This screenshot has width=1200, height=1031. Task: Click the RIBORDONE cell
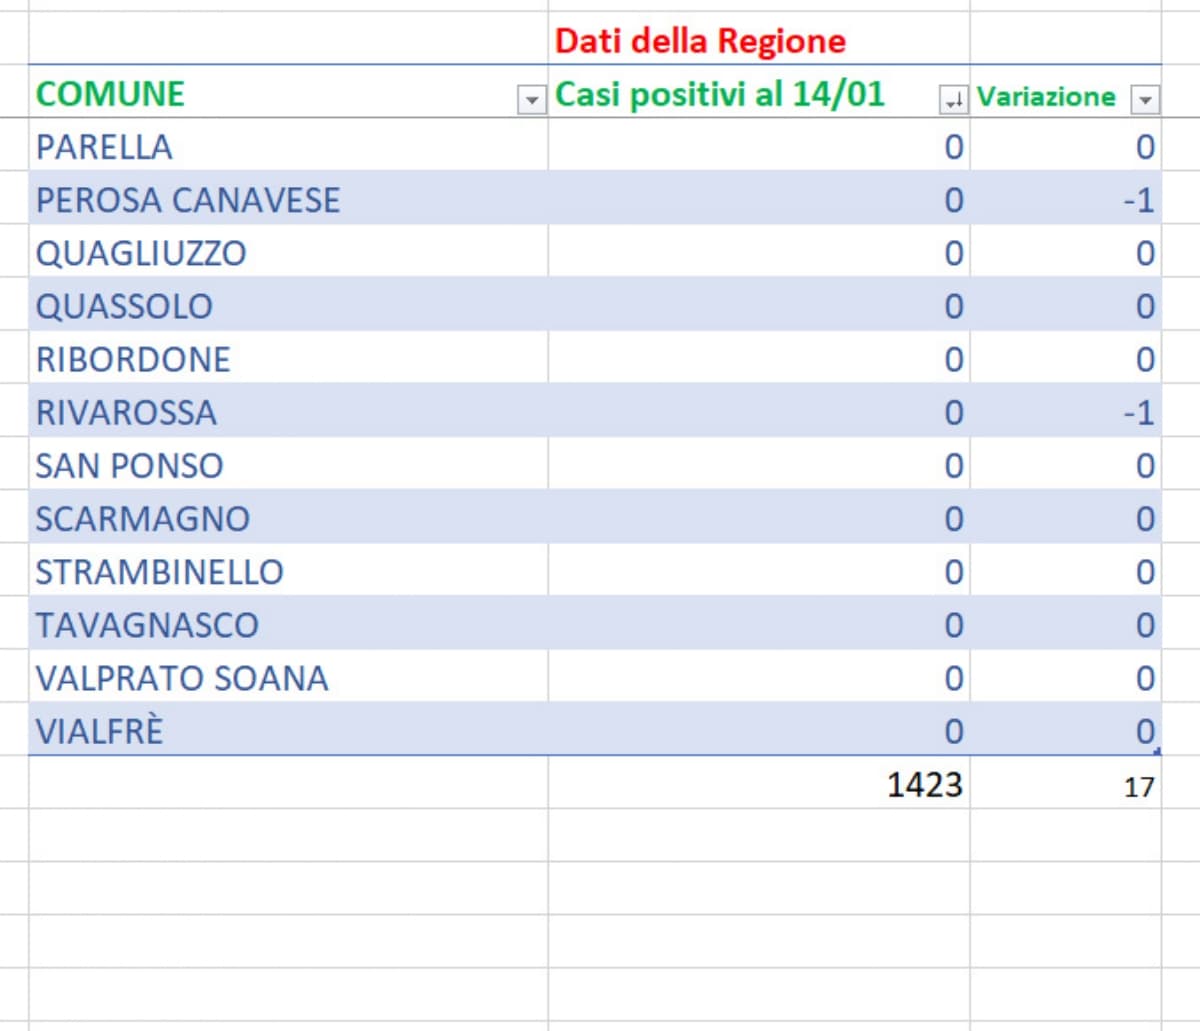tap(133, 359)
